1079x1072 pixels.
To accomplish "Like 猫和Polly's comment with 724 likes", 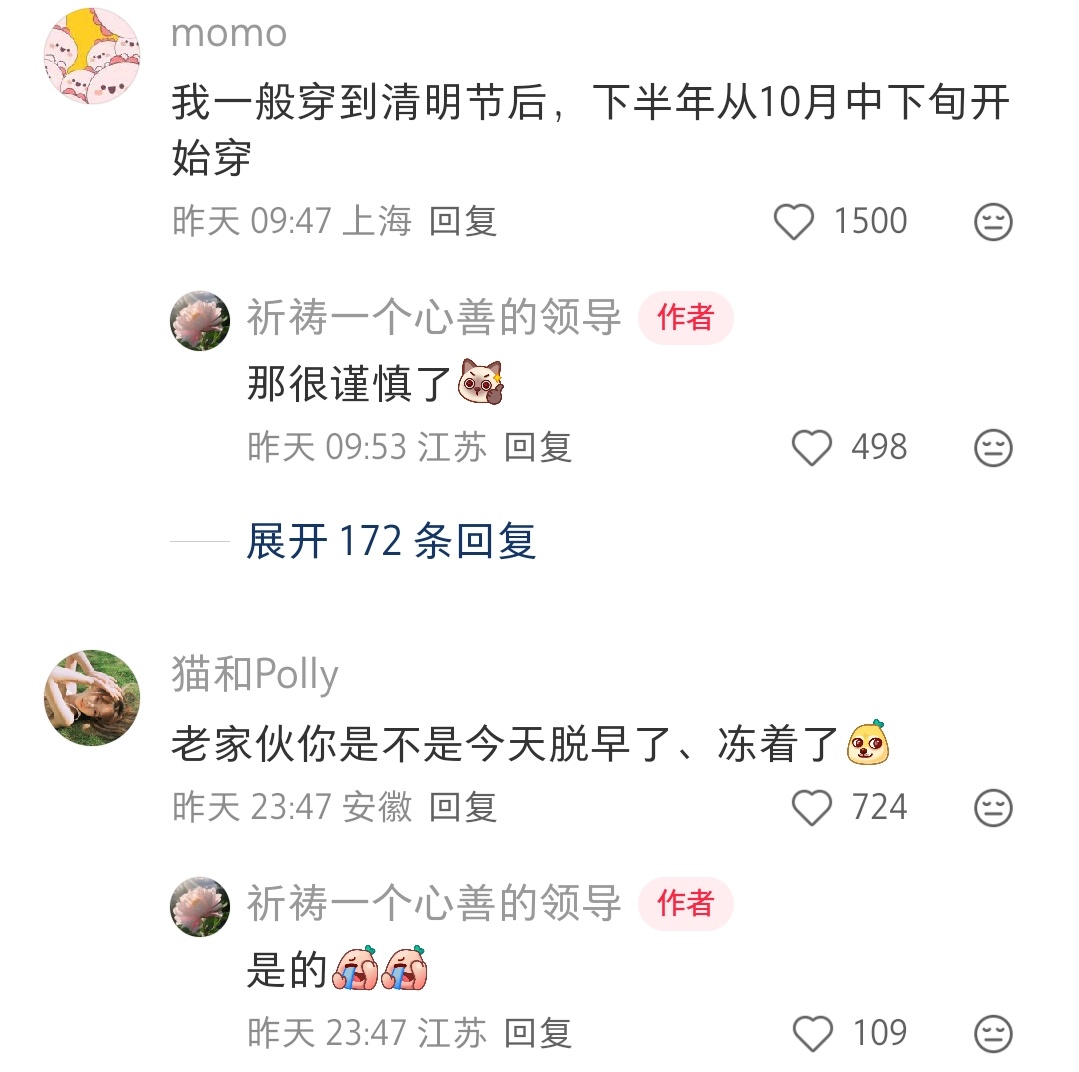I will point(812,807).
